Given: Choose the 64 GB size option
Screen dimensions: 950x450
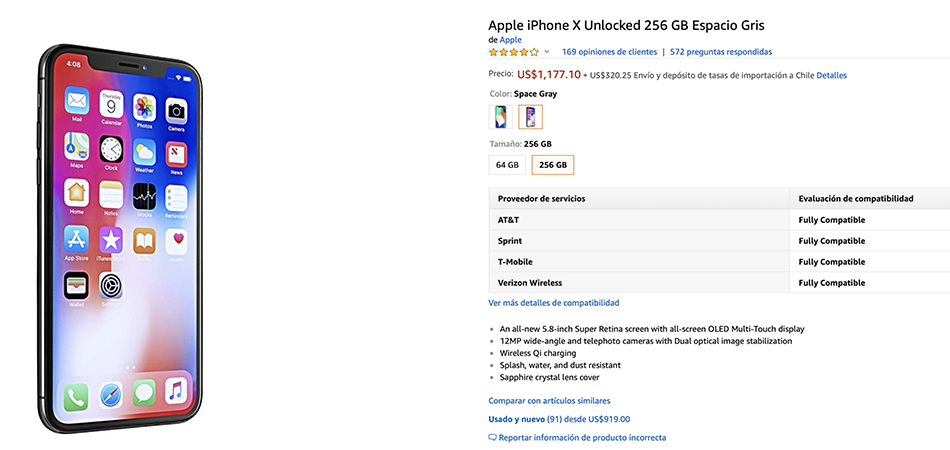Looking at the screenshot, I should [x=507, y=165].
